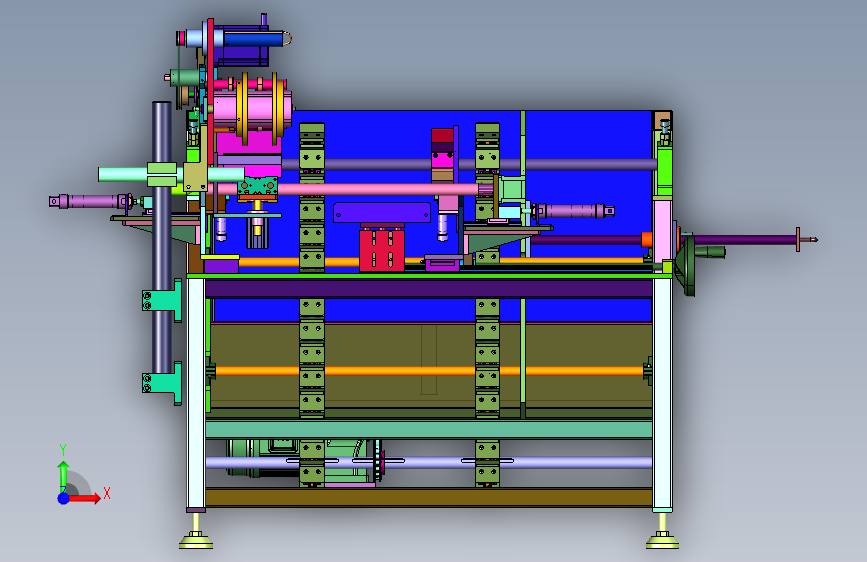Select the lower teal bracket on column
Image resolution: width=867 pixels, height=562 pixels.
(163, 383)
